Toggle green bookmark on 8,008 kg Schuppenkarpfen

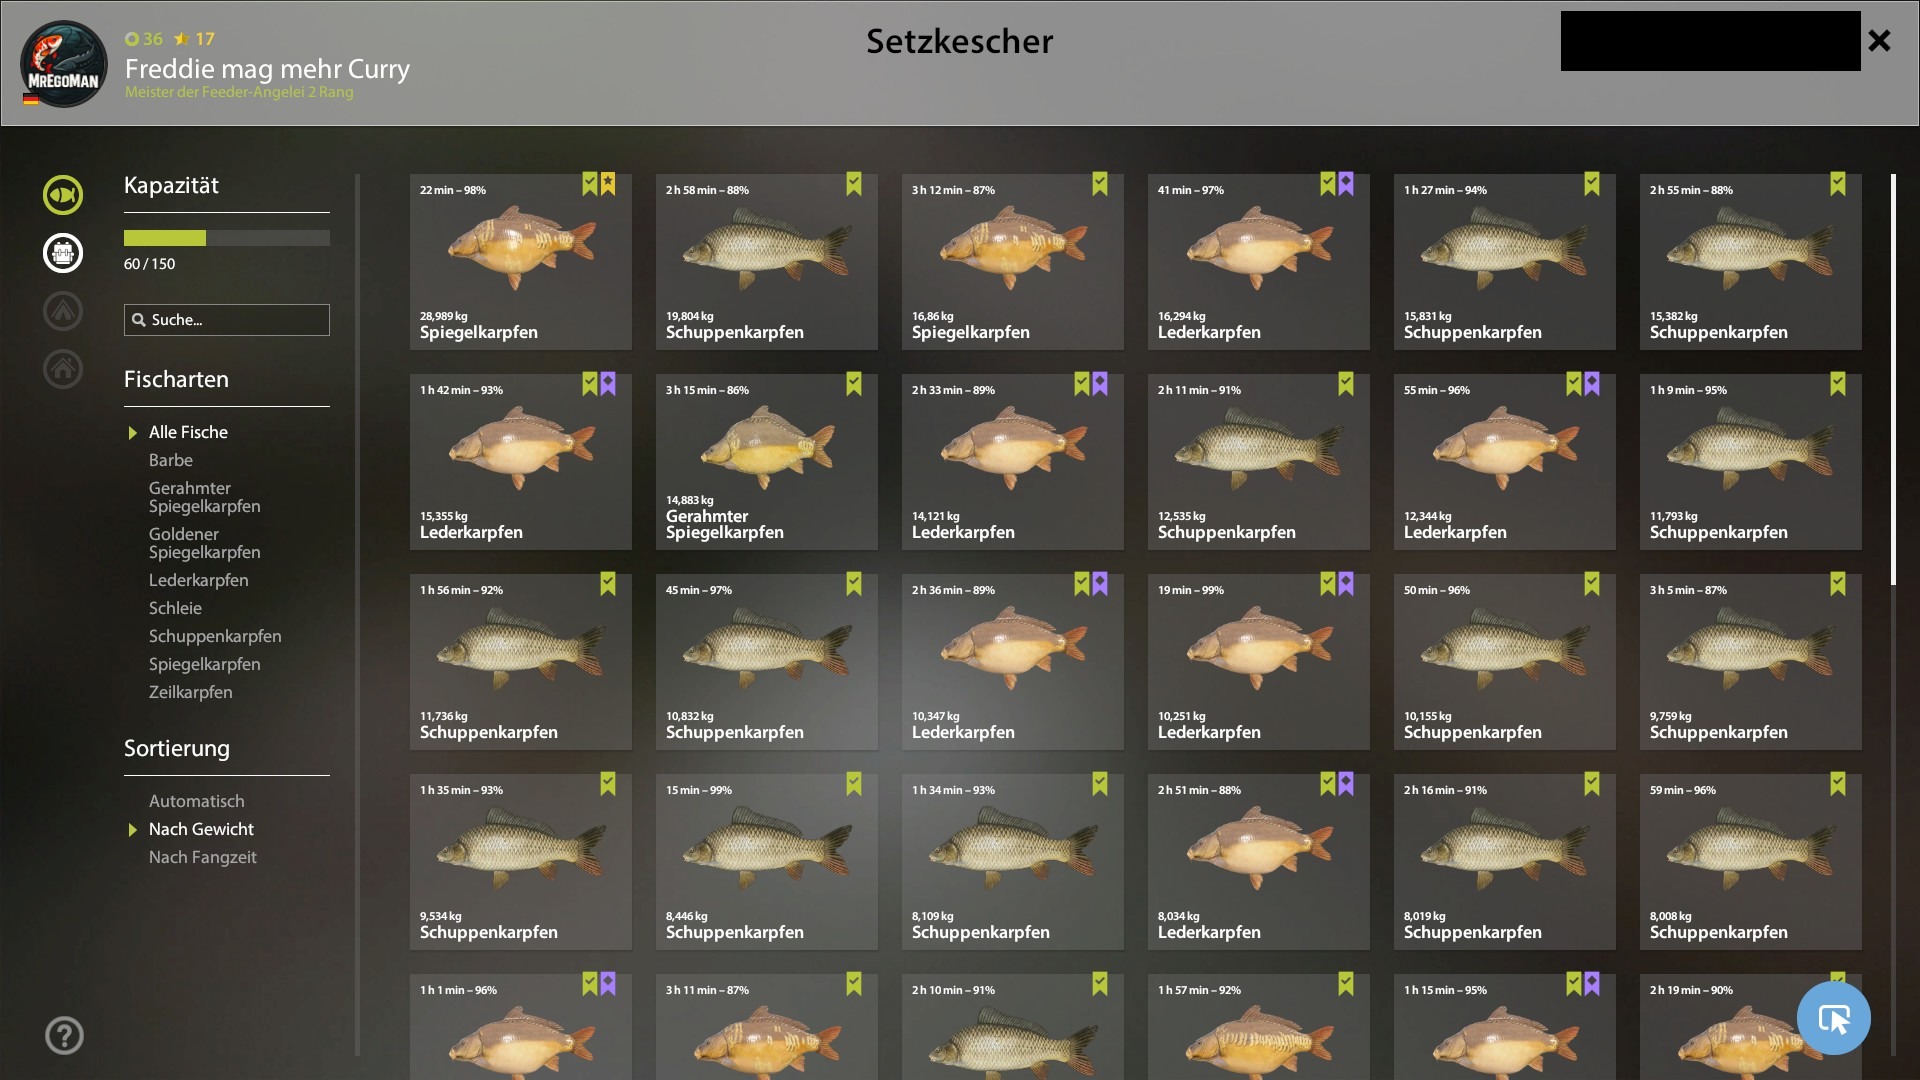1838,784
